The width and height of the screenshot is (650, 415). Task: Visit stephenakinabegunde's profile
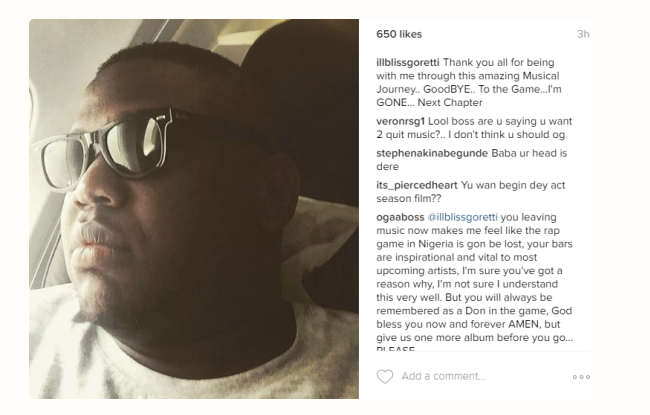click(x=432, y=153)
